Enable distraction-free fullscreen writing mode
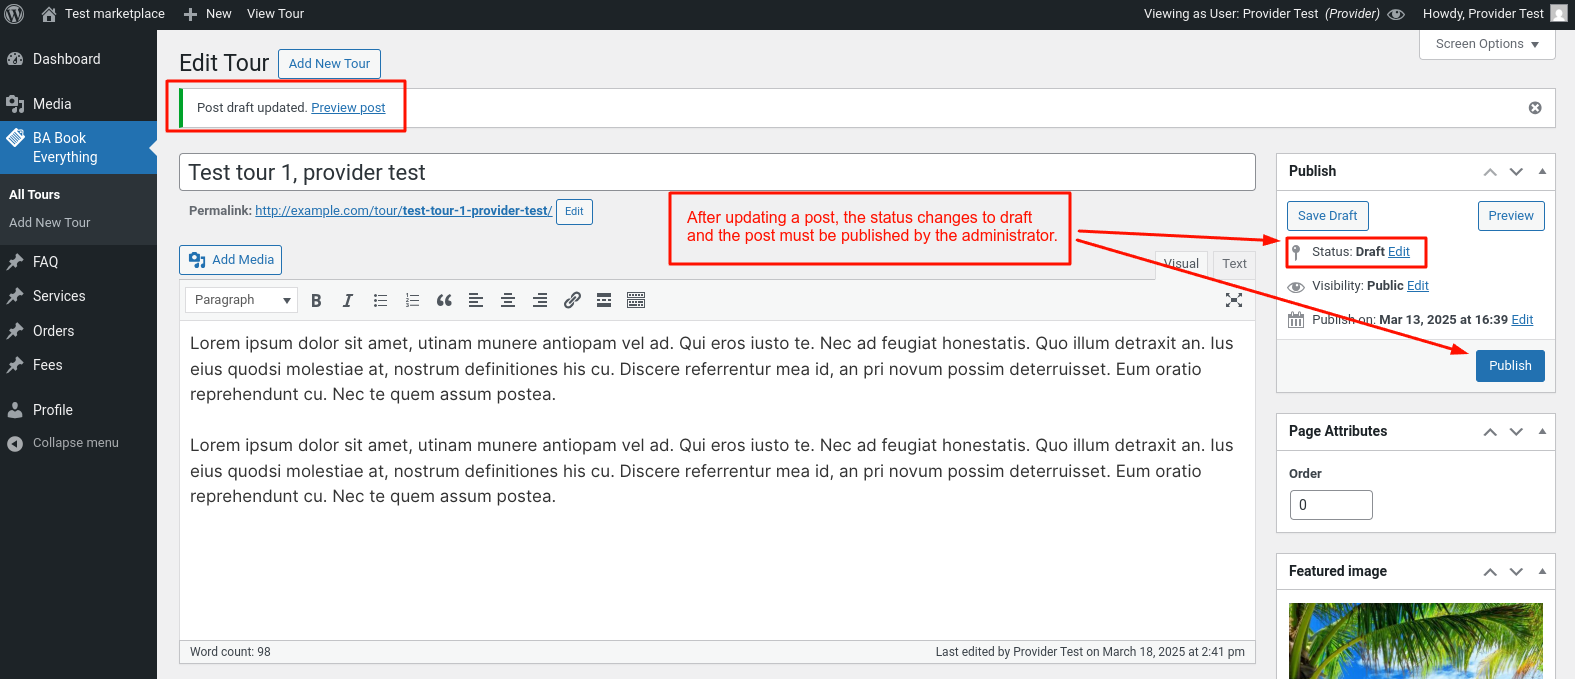Viewport: 1575px width, 679px height. tap(1234, 300)
